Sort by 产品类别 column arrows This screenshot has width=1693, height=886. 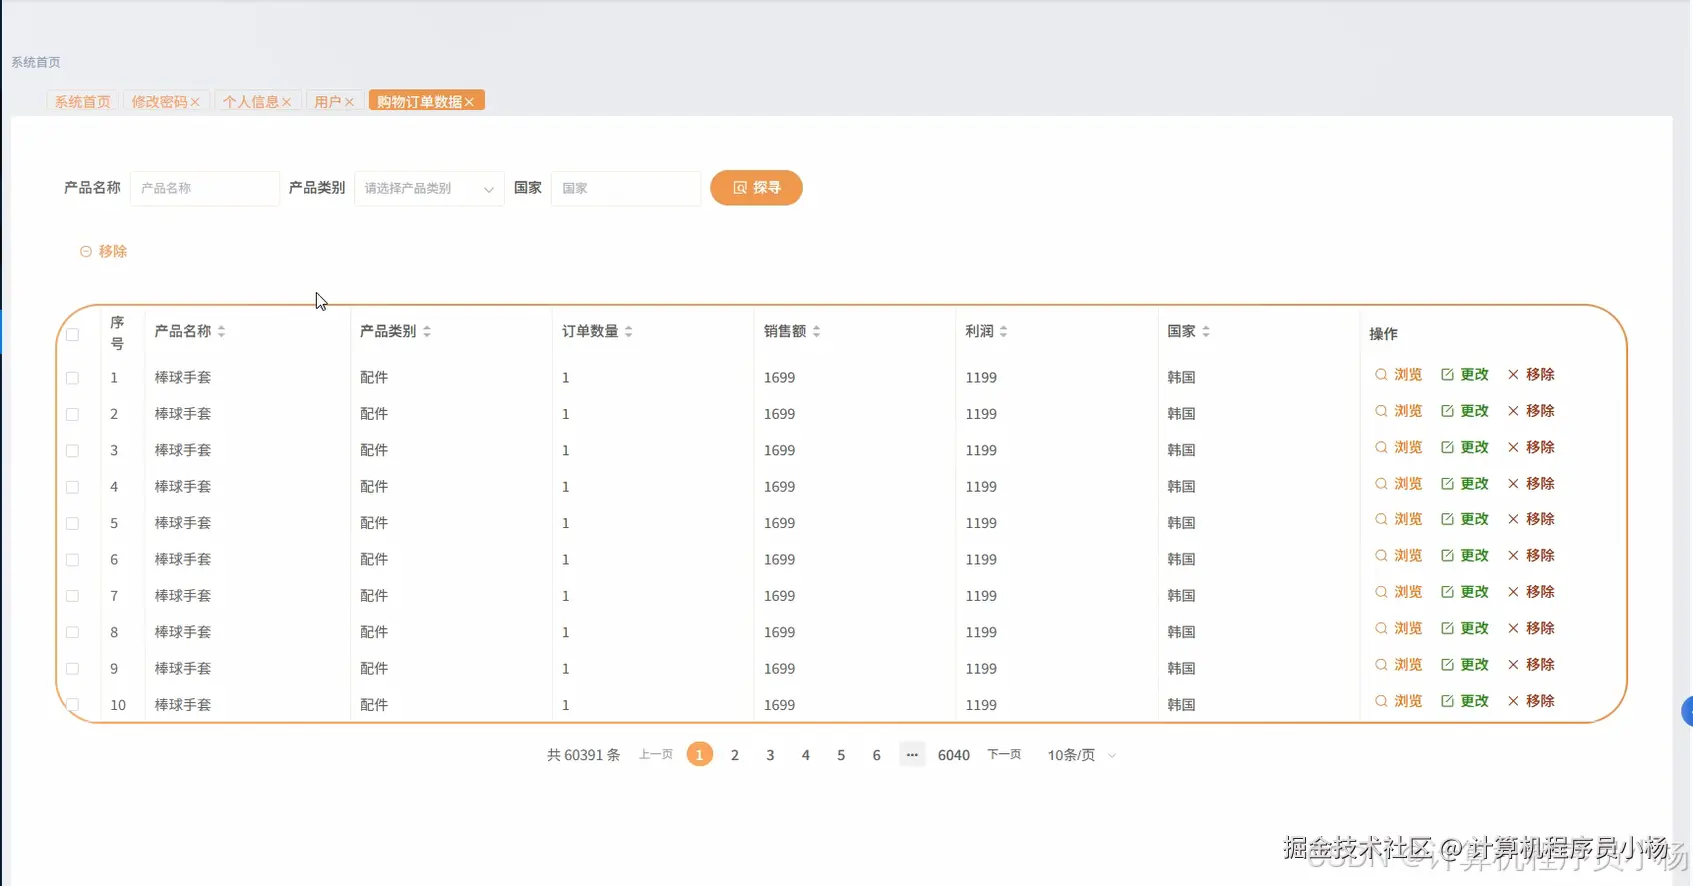coord(427,331)
